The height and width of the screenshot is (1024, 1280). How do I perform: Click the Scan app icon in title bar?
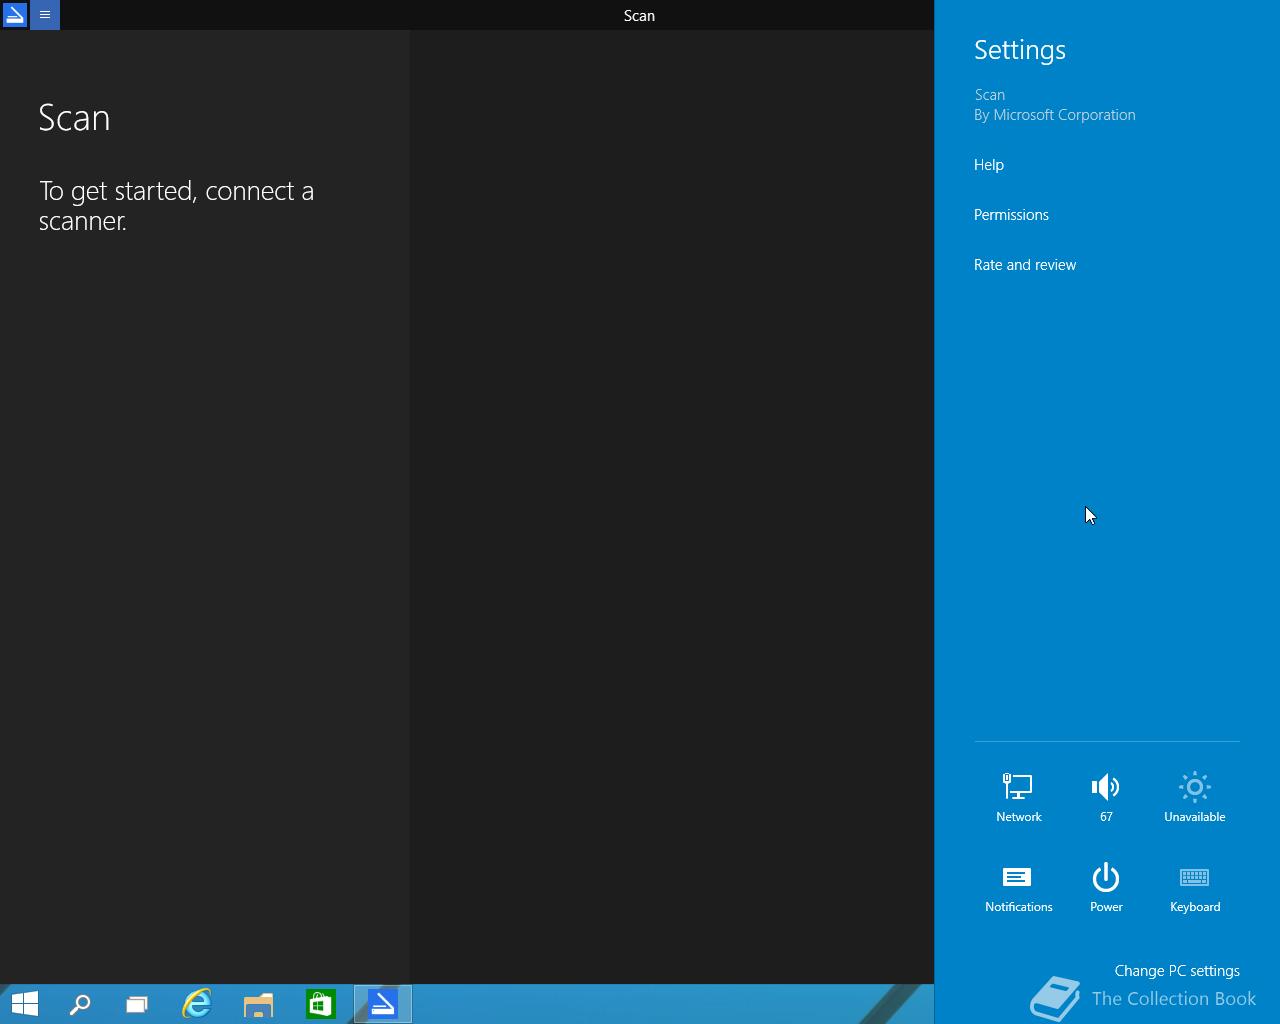[15, 15]
